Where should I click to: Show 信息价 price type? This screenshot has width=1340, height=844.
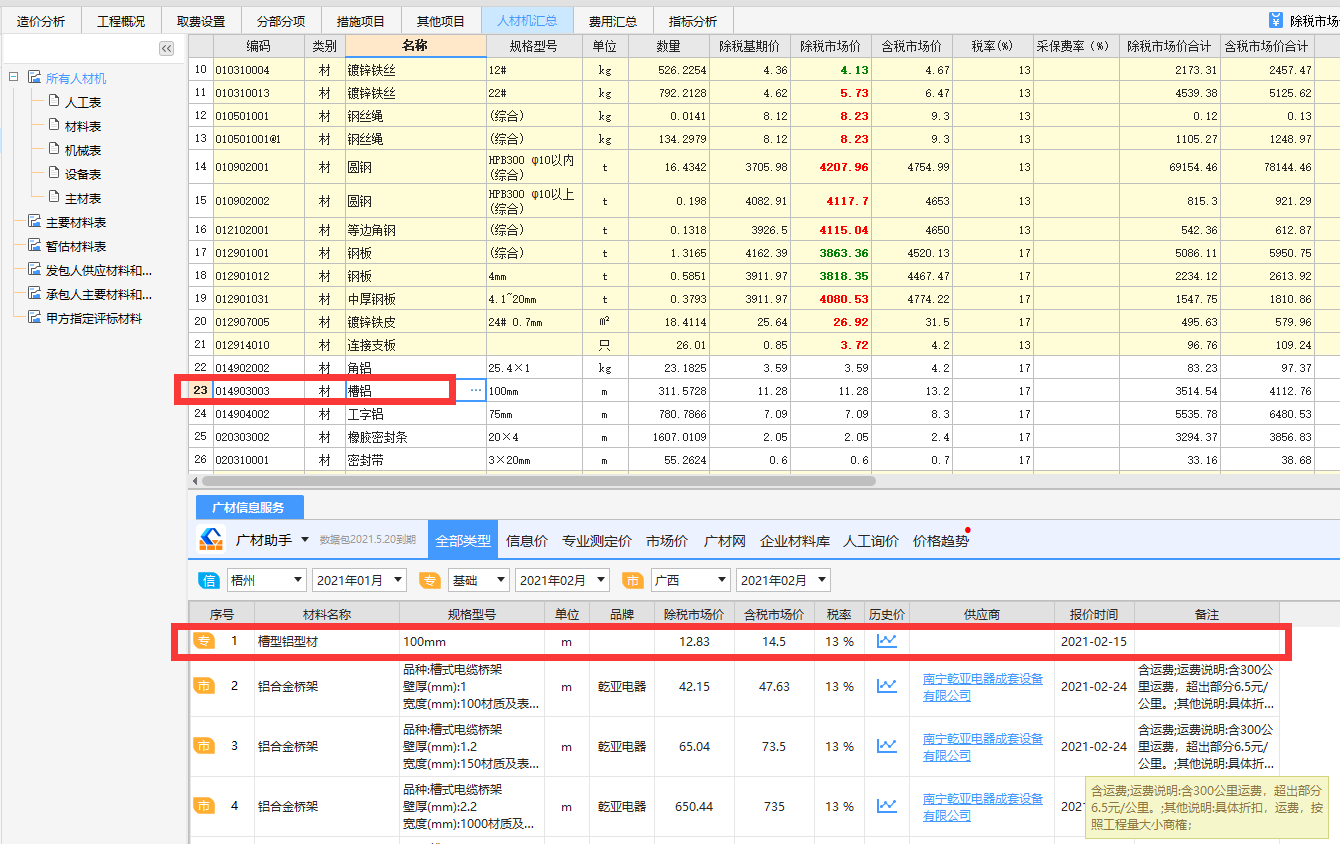[x=527, y=540]
